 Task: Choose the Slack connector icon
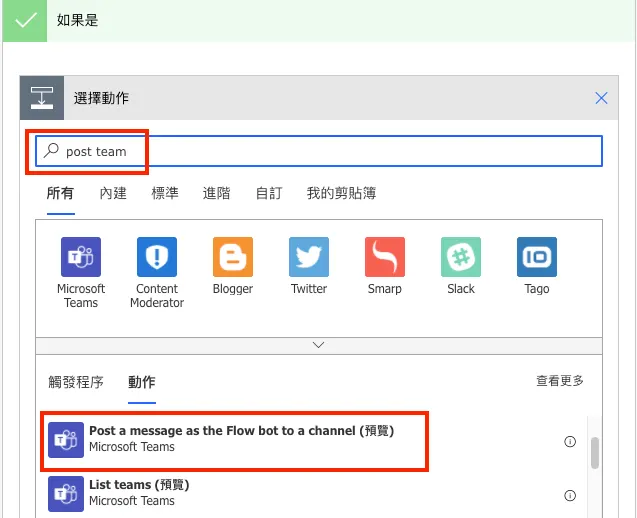point(461,257)
